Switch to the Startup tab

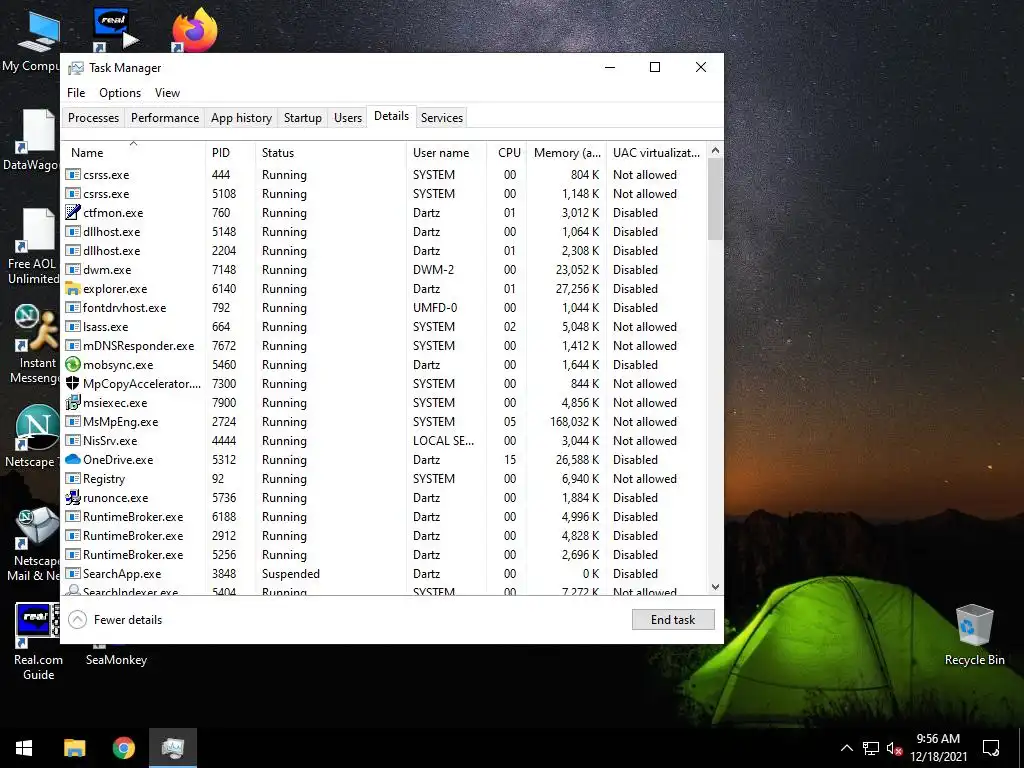coord(302,118)
